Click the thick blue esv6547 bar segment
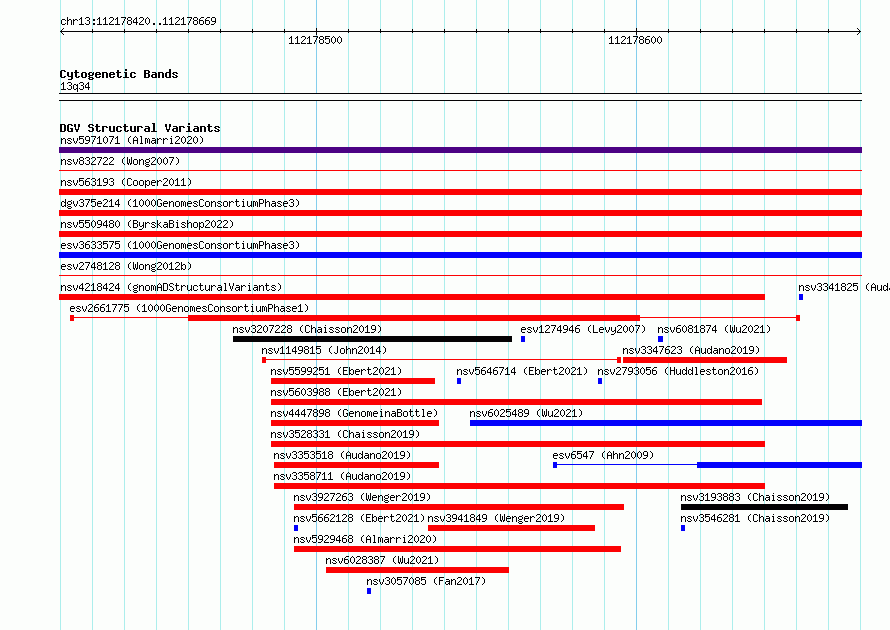The image size is (890, 630). pos(779,465)
